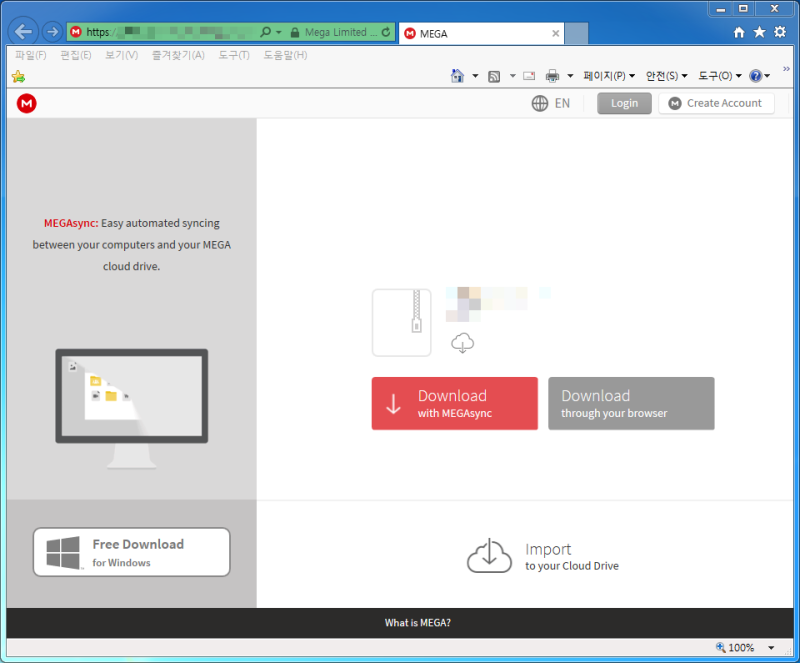Expand the zoom level dropdown arrow
Image resolution: width=800 pixels, height=663 pixels.
point(771,648)
